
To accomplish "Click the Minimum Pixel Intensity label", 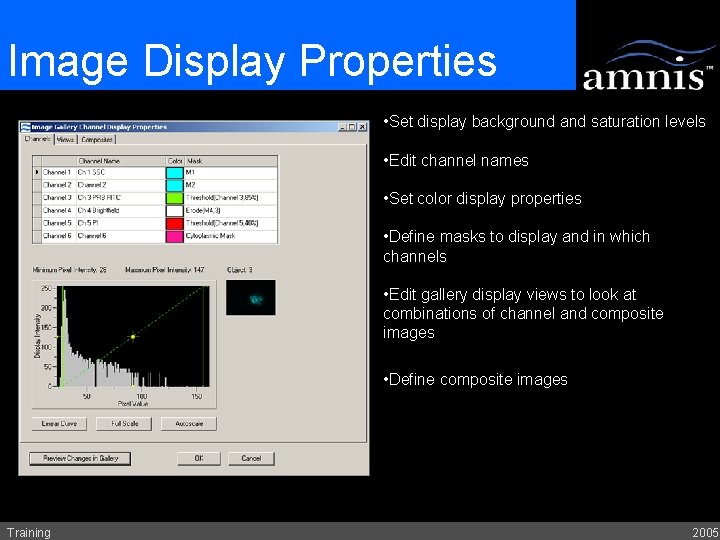I will (x=69, y=270).
